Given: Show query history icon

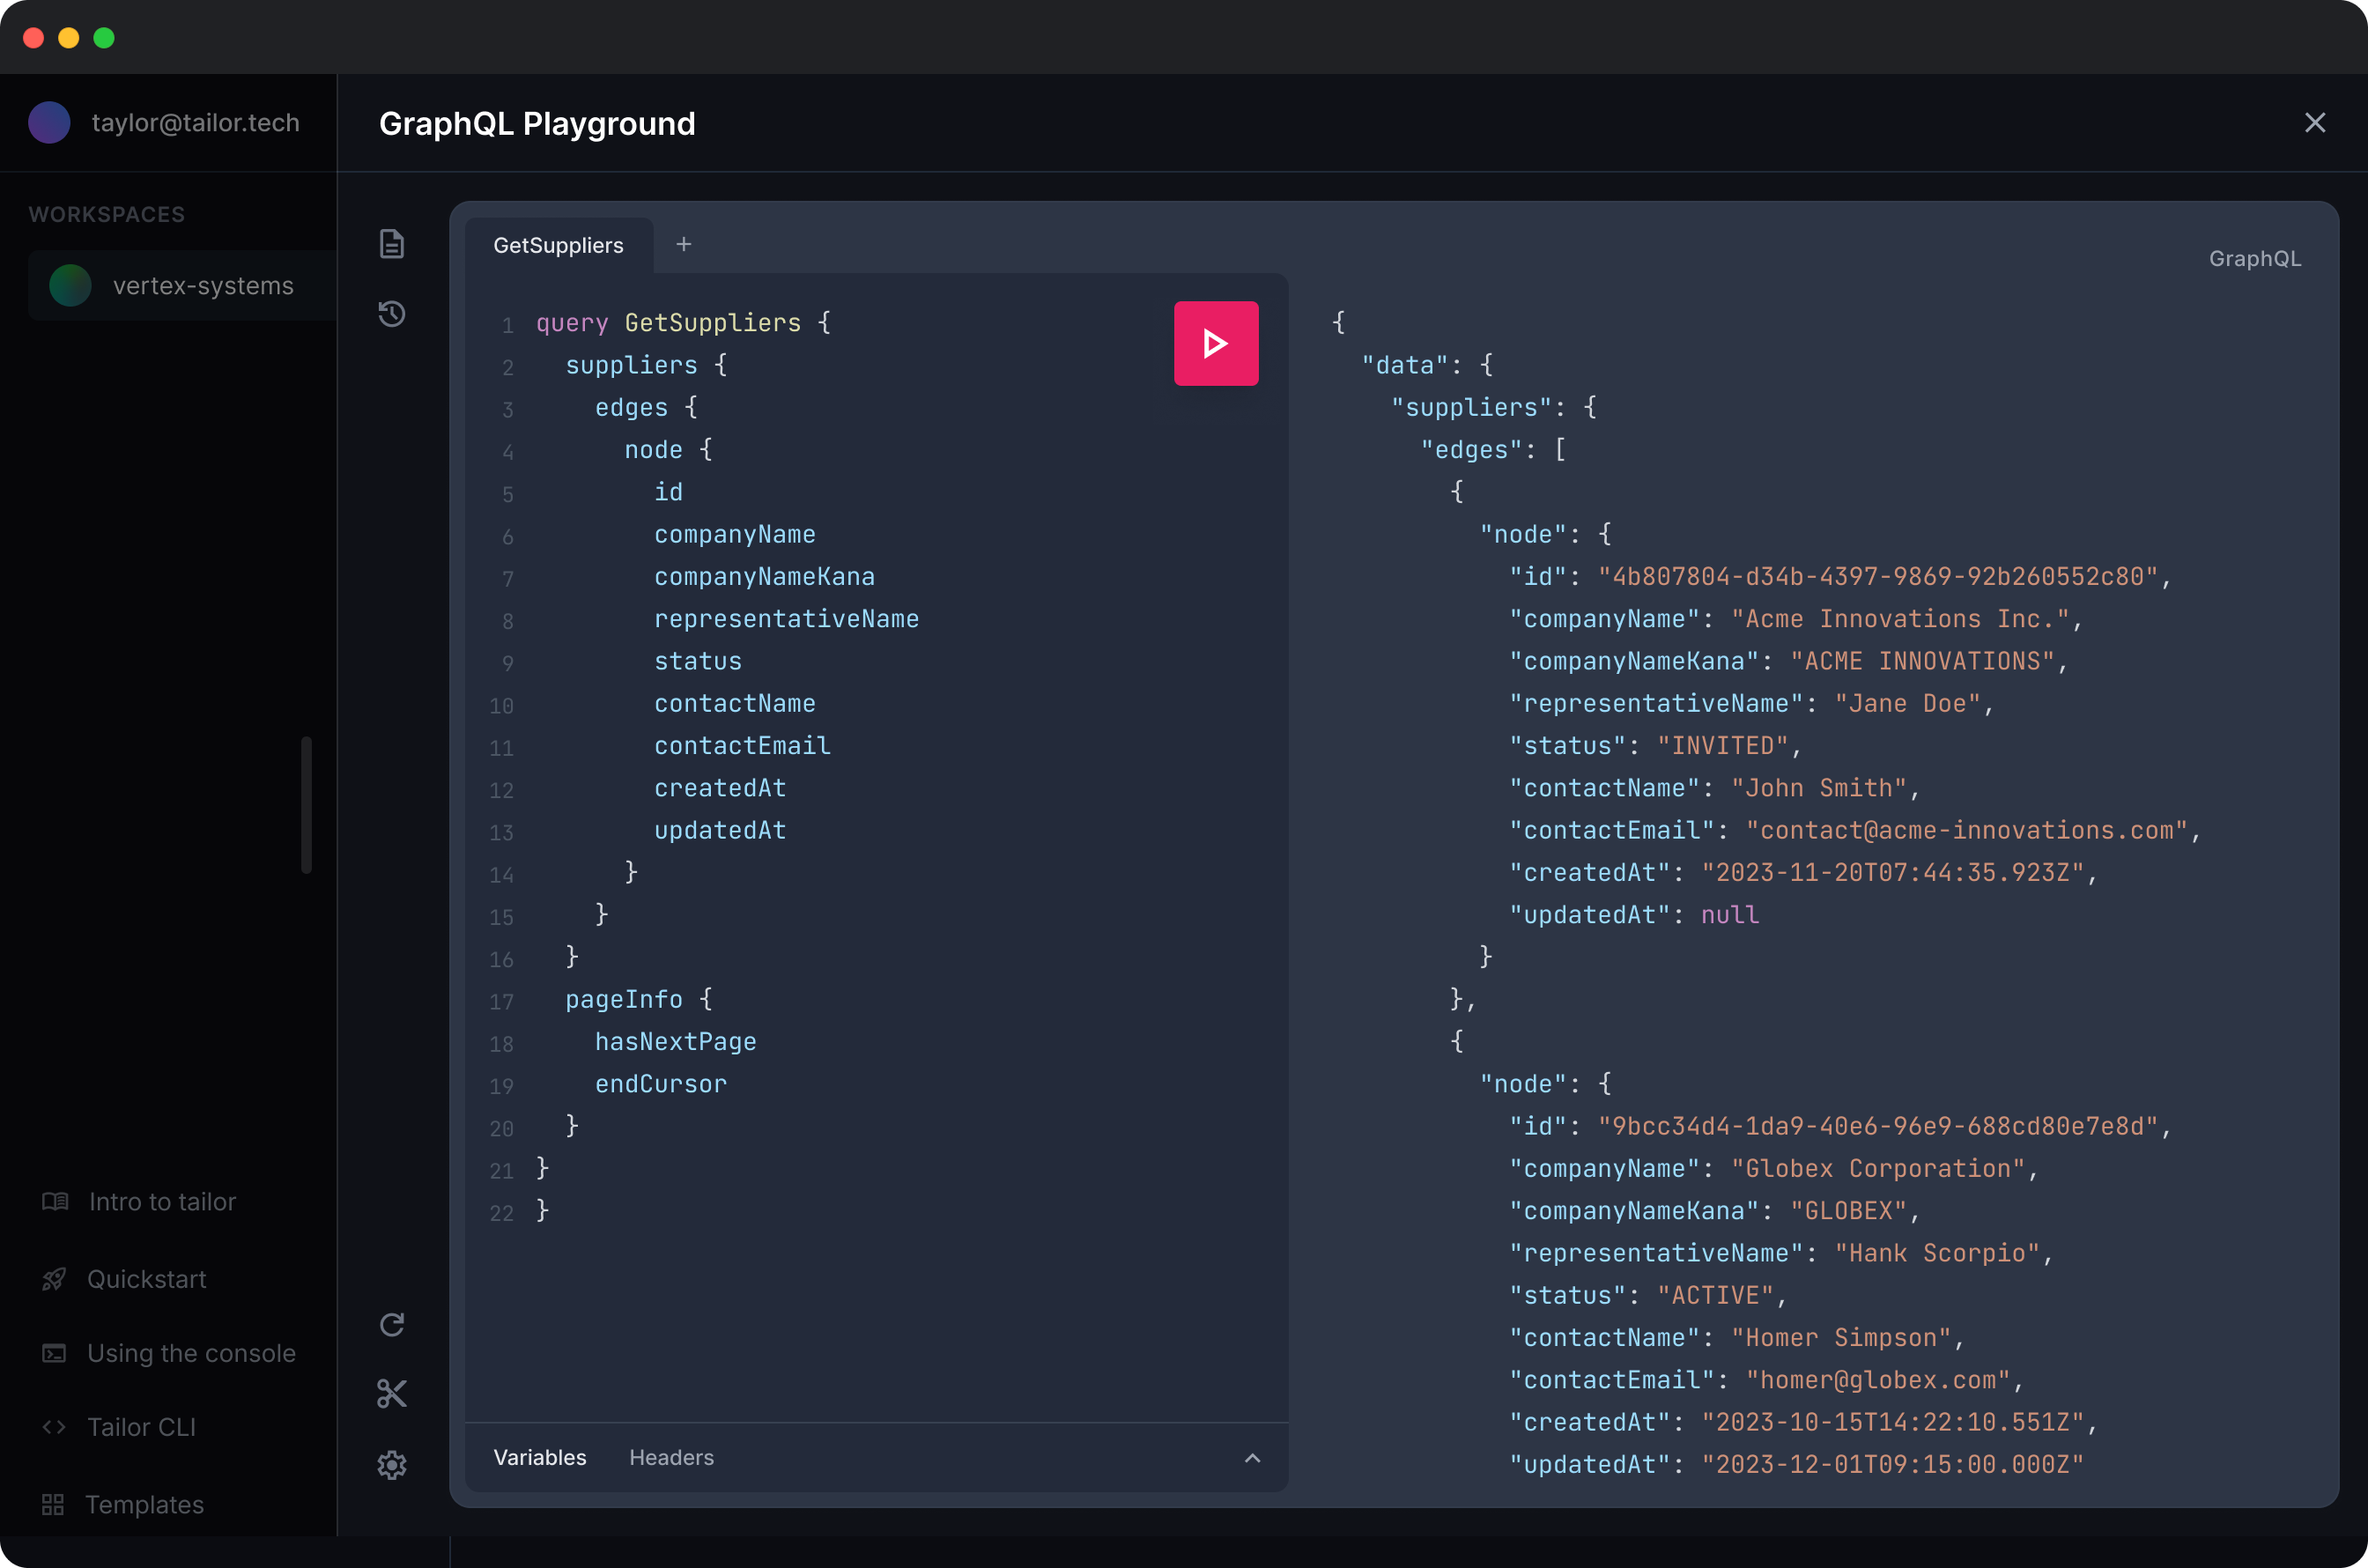Looking at the screenshot, I should click(x=392, y=314).
